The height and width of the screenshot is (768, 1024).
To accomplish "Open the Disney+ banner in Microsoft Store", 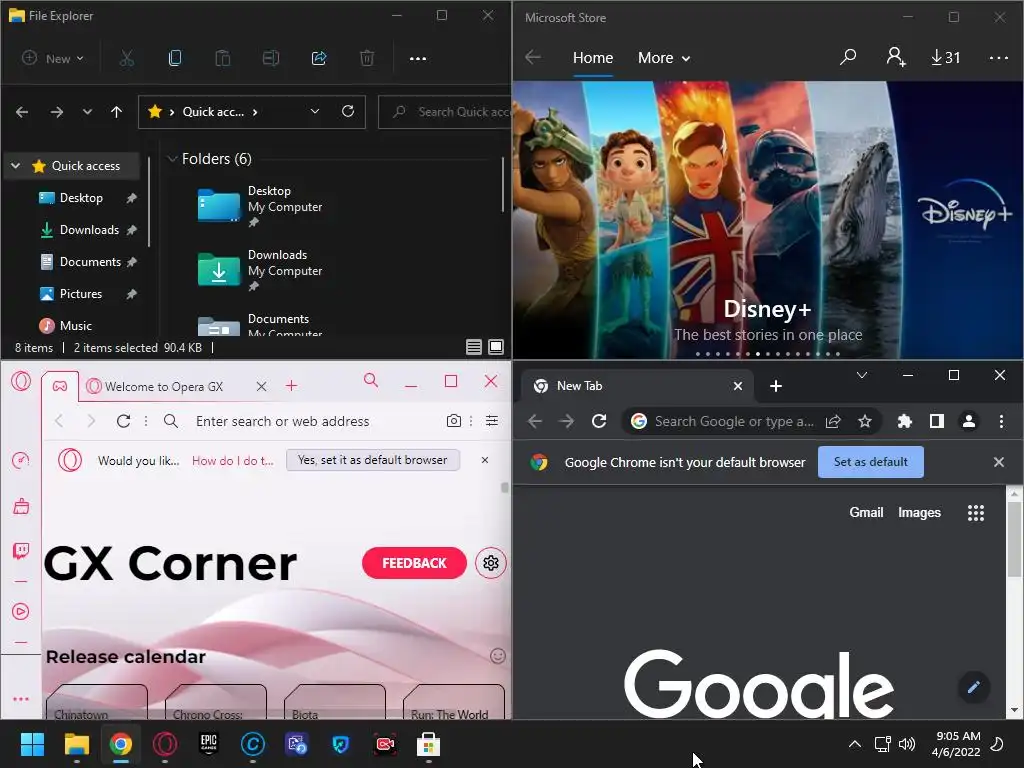I will (x=768, y=219).
